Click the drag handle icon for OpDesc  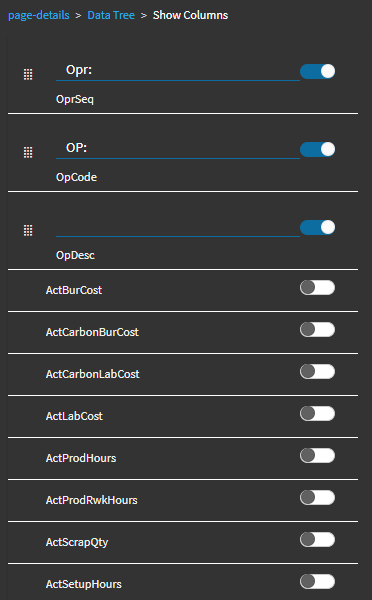pos(28,230)
